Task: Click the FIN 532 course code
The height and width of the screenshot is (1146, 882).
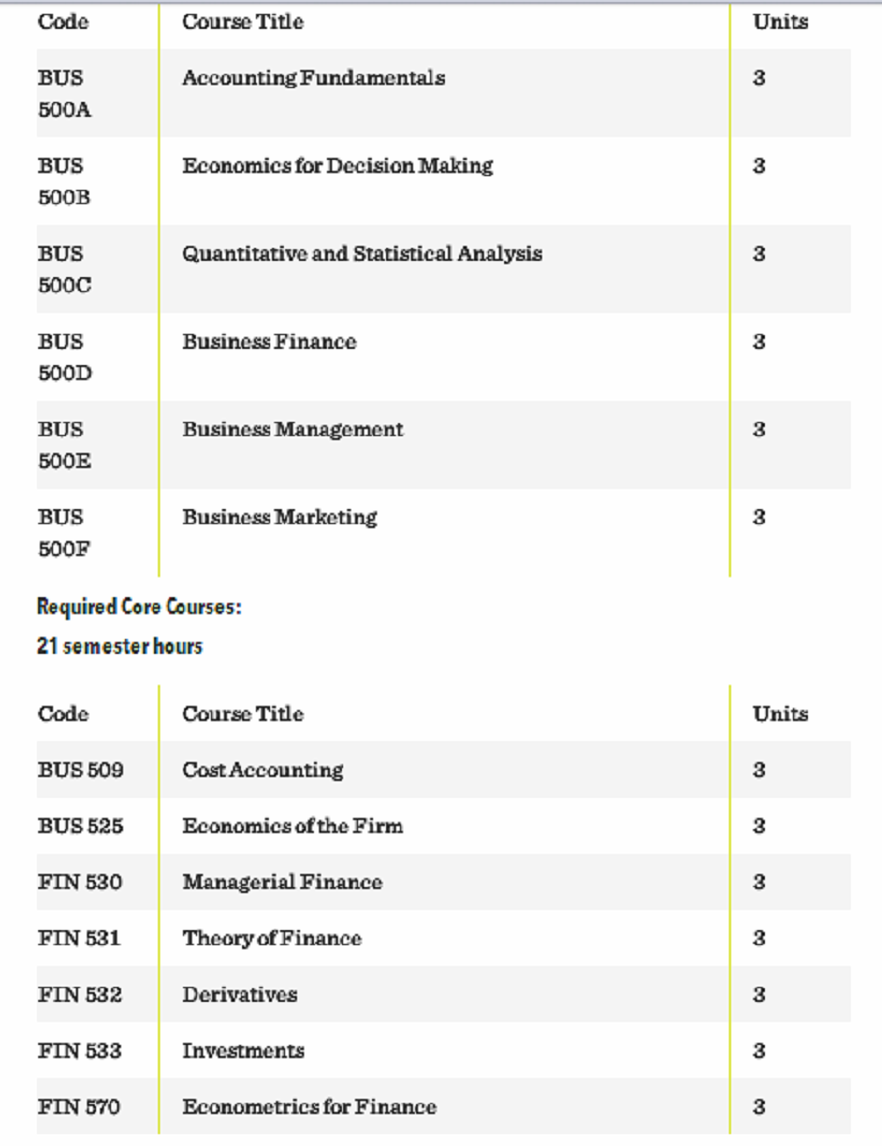Action: 80,994
